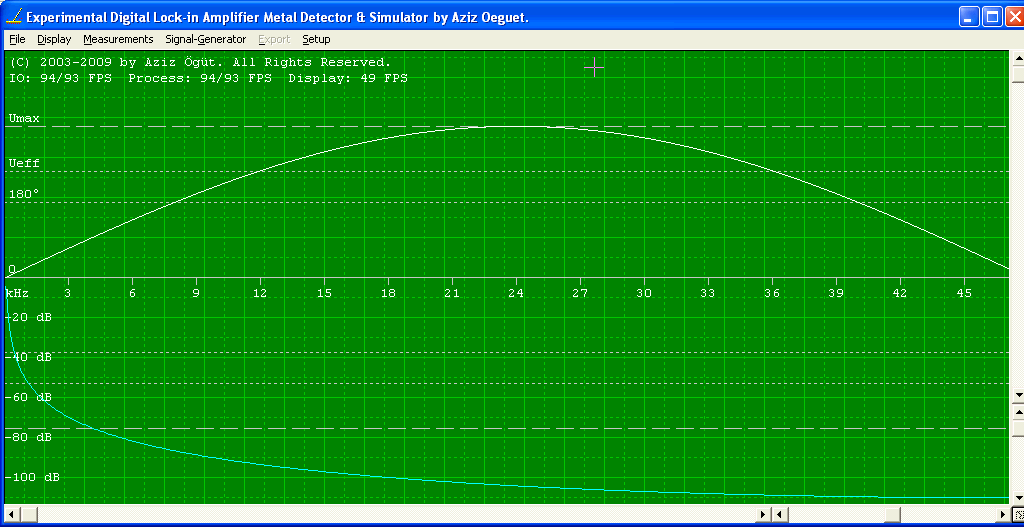Open the Display menu

pos(54,39)
